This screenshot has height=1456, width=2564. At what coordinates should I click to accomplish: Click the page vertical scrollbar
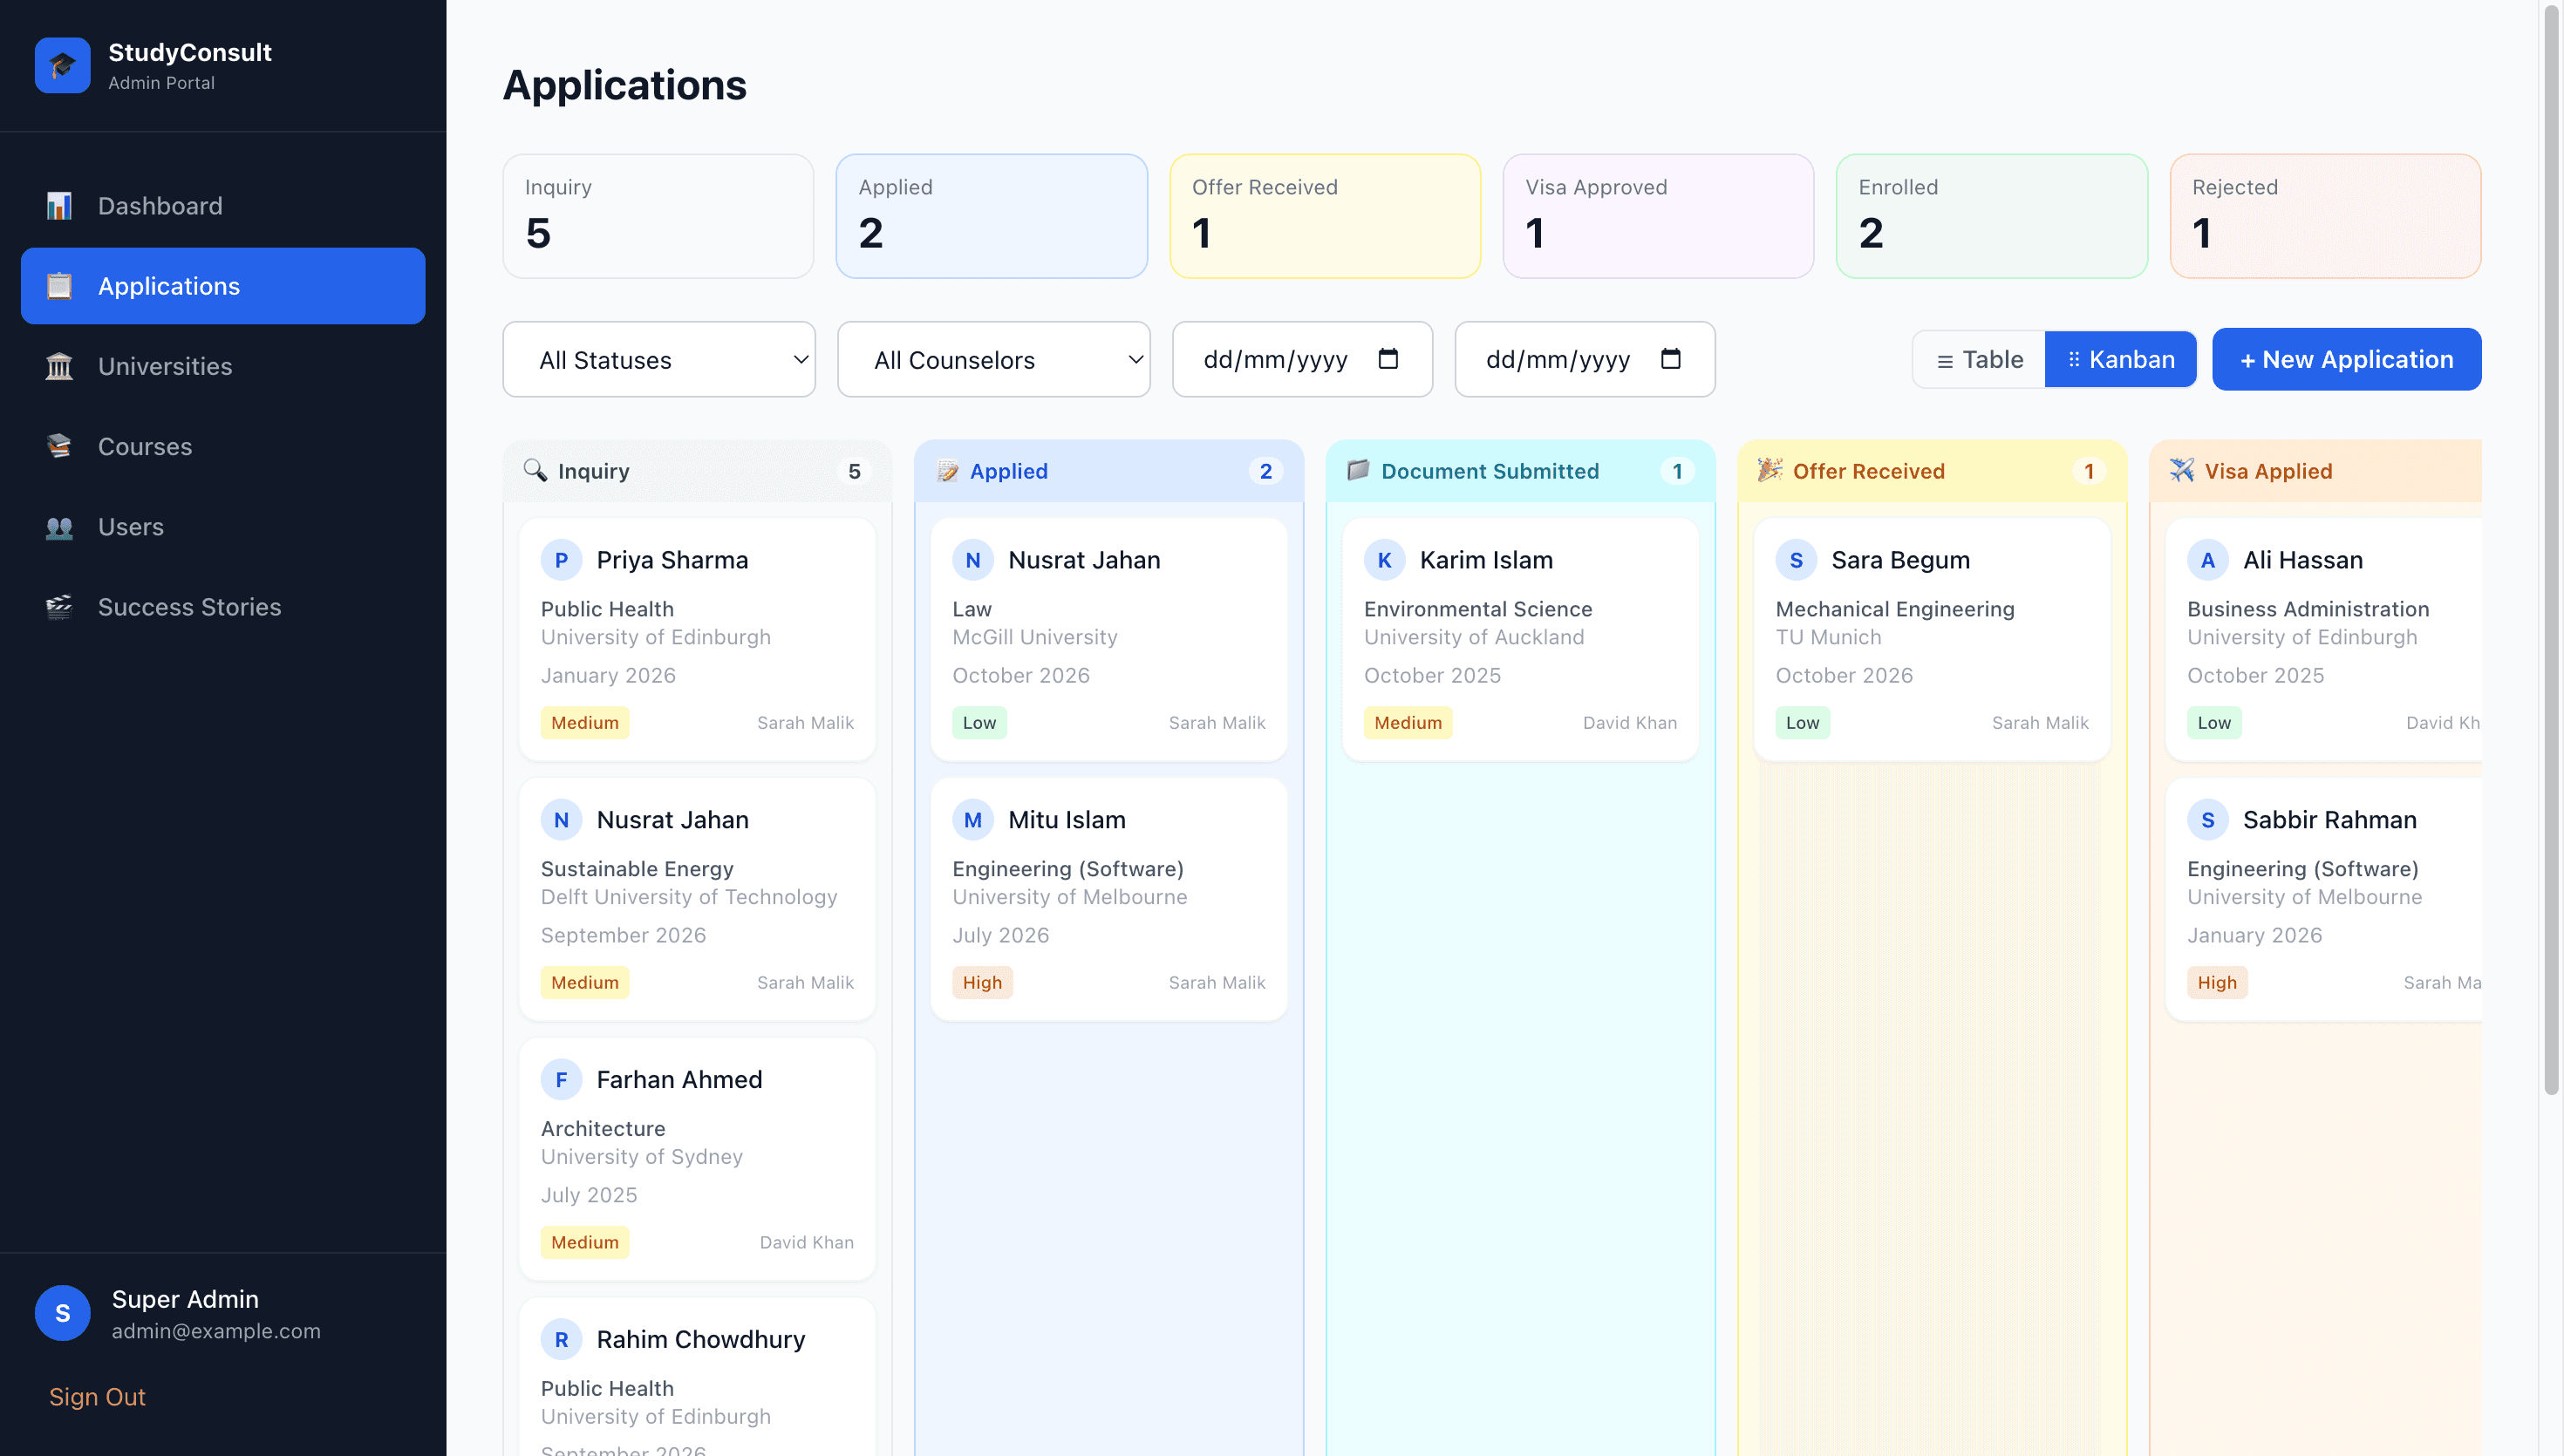(x=2552, y=550)
